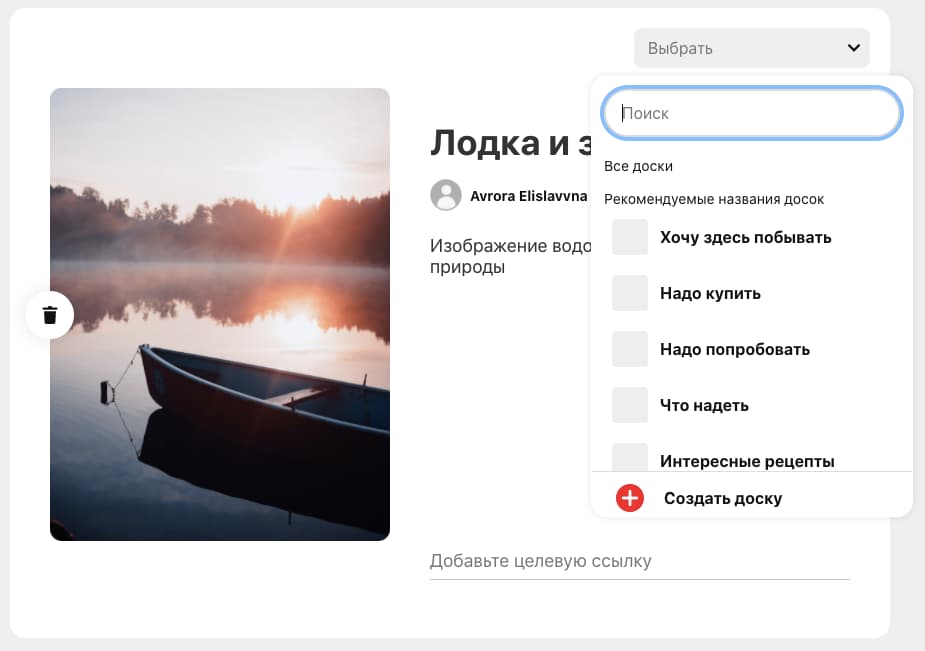
Task: Click the Рекомендуемые названия досок header
Action: [714, 199]
